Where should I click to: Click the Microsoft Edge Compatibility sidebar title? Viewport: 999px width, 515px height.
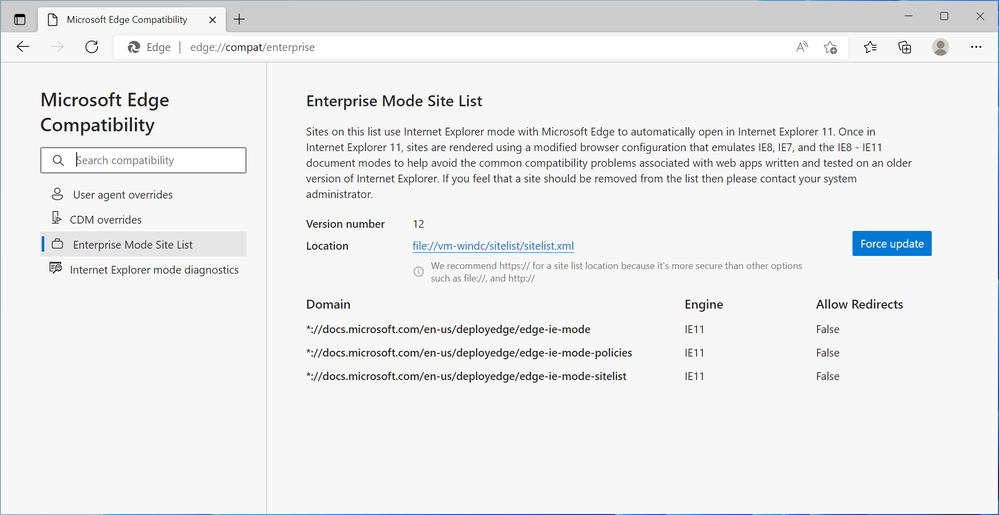104,112
